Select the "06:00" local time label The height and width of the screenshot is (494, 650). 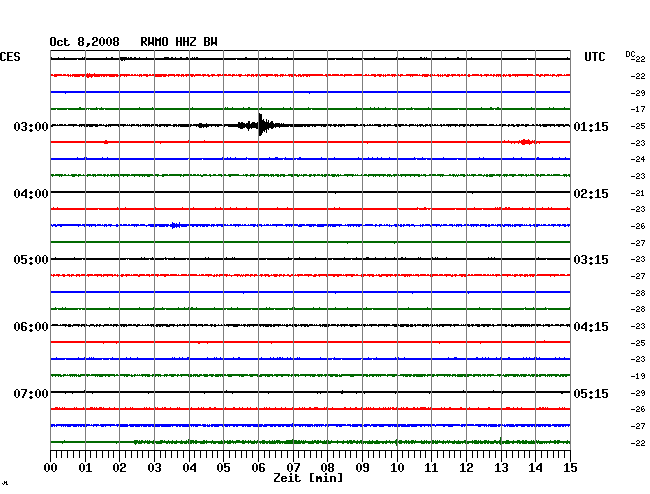[x=31, y=327]
